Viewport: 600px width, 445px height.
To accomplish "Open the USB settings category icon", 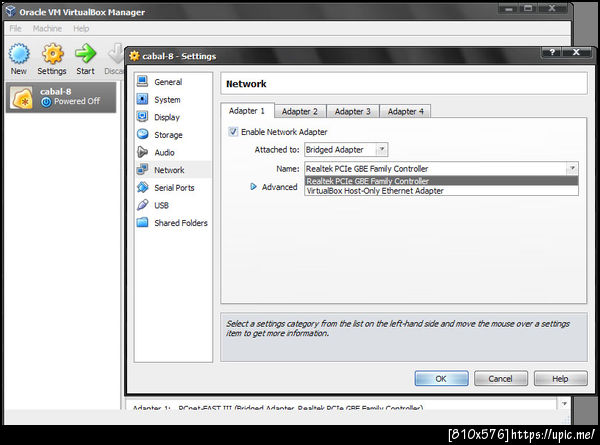I will [x=143, y=205].
